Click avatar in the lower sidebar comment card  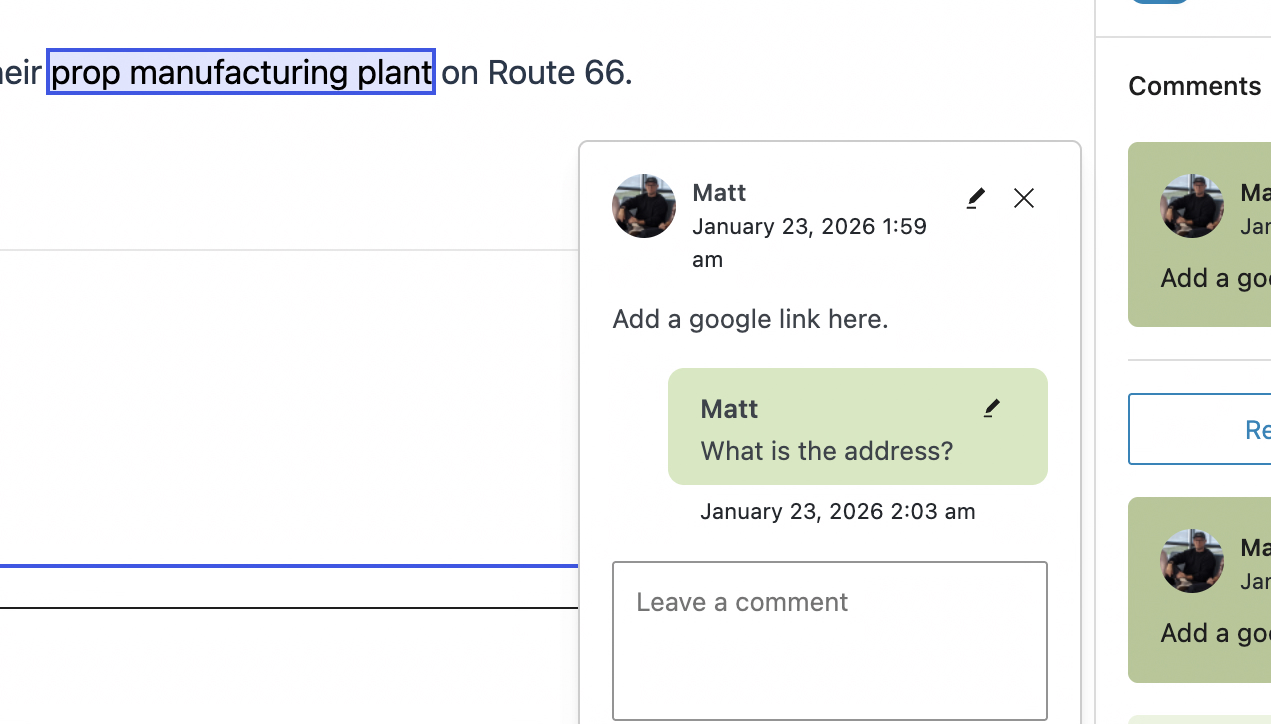click(1191, 561)
